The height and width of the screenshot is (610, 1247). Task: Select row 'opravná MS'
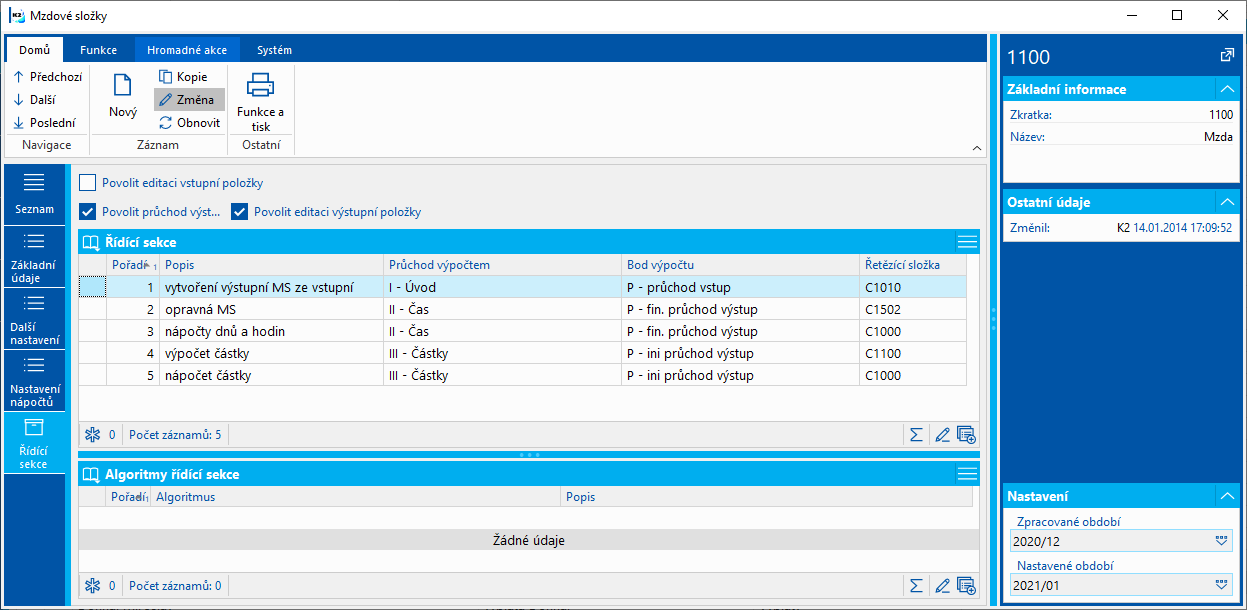coord(523,309)
